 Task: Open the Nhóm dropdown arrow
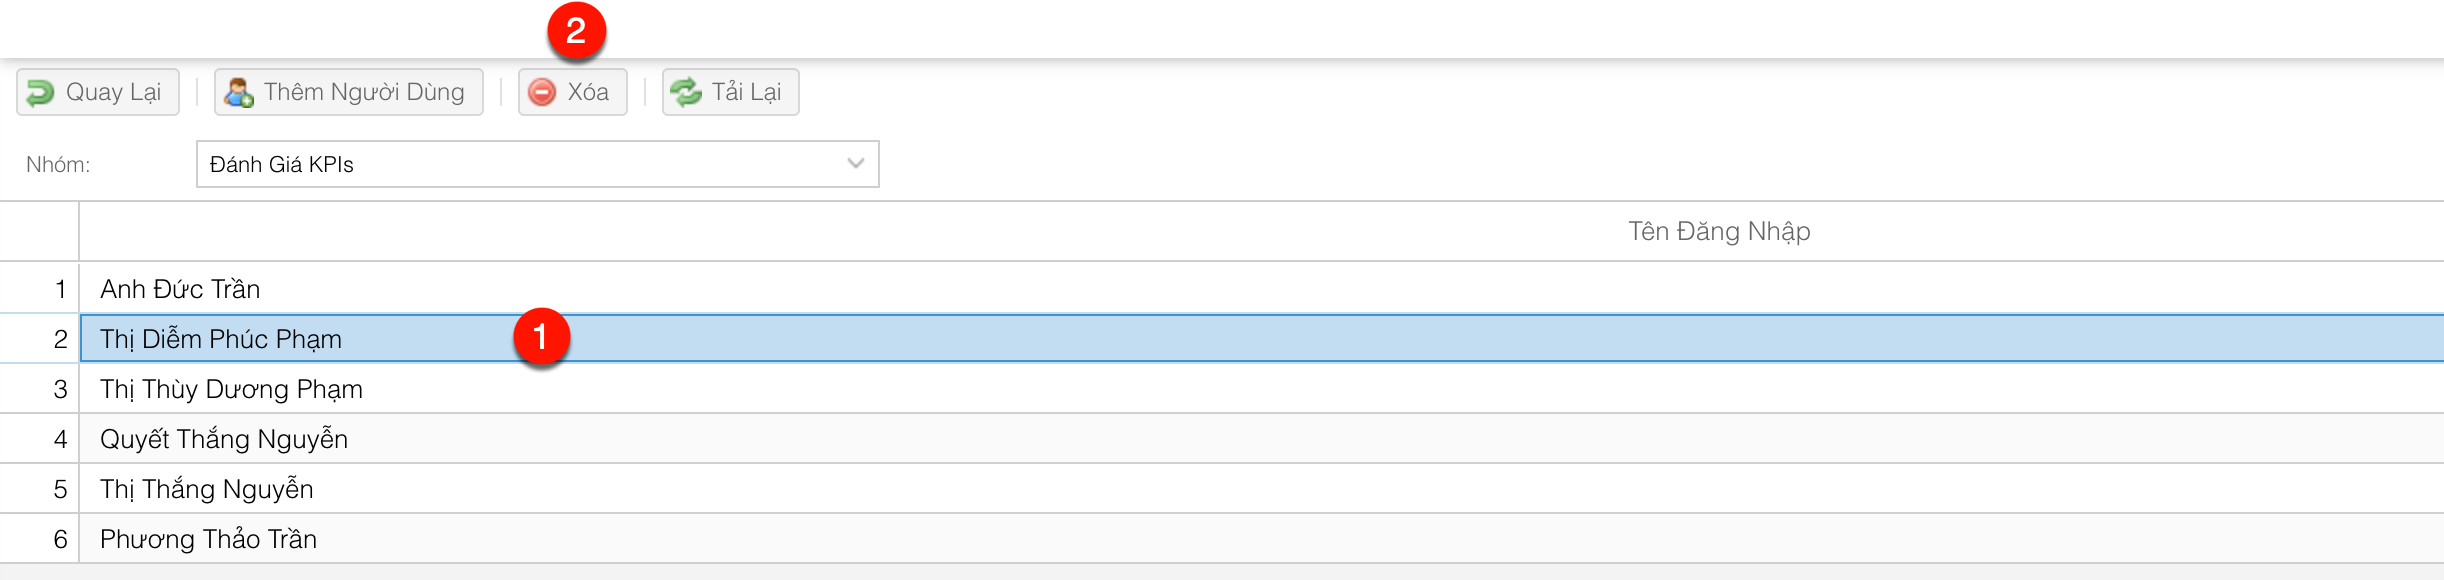click(855, 164)
